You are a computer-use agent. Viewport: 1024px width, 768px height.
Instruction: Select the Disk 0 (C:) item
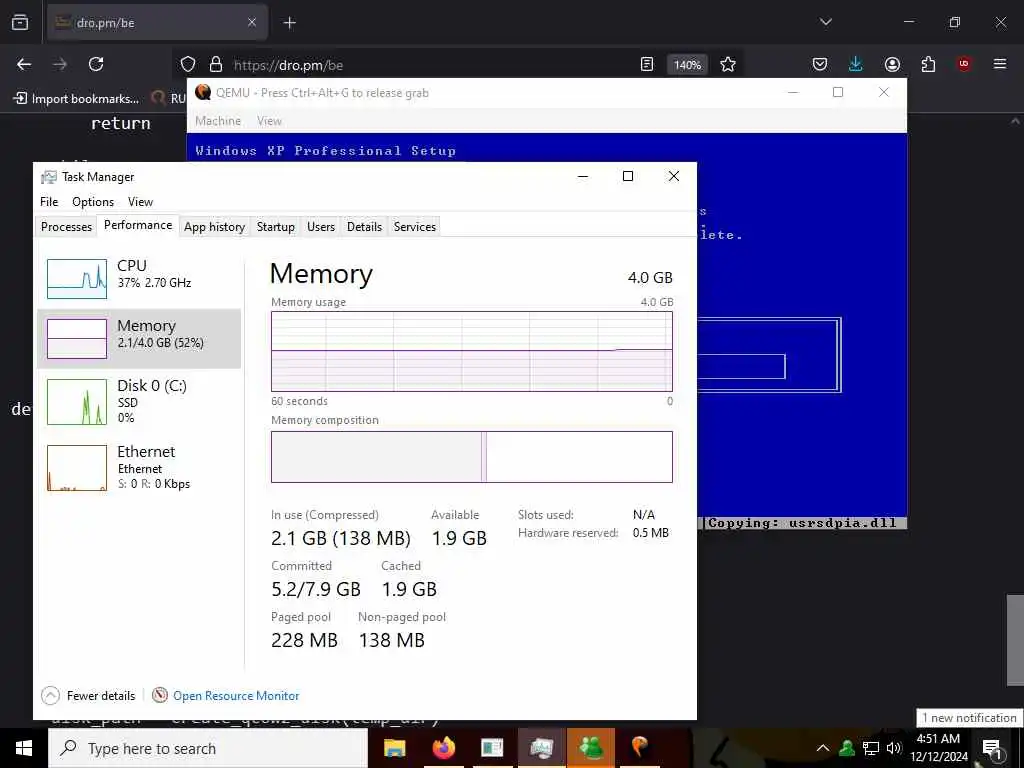coord(140,402)
